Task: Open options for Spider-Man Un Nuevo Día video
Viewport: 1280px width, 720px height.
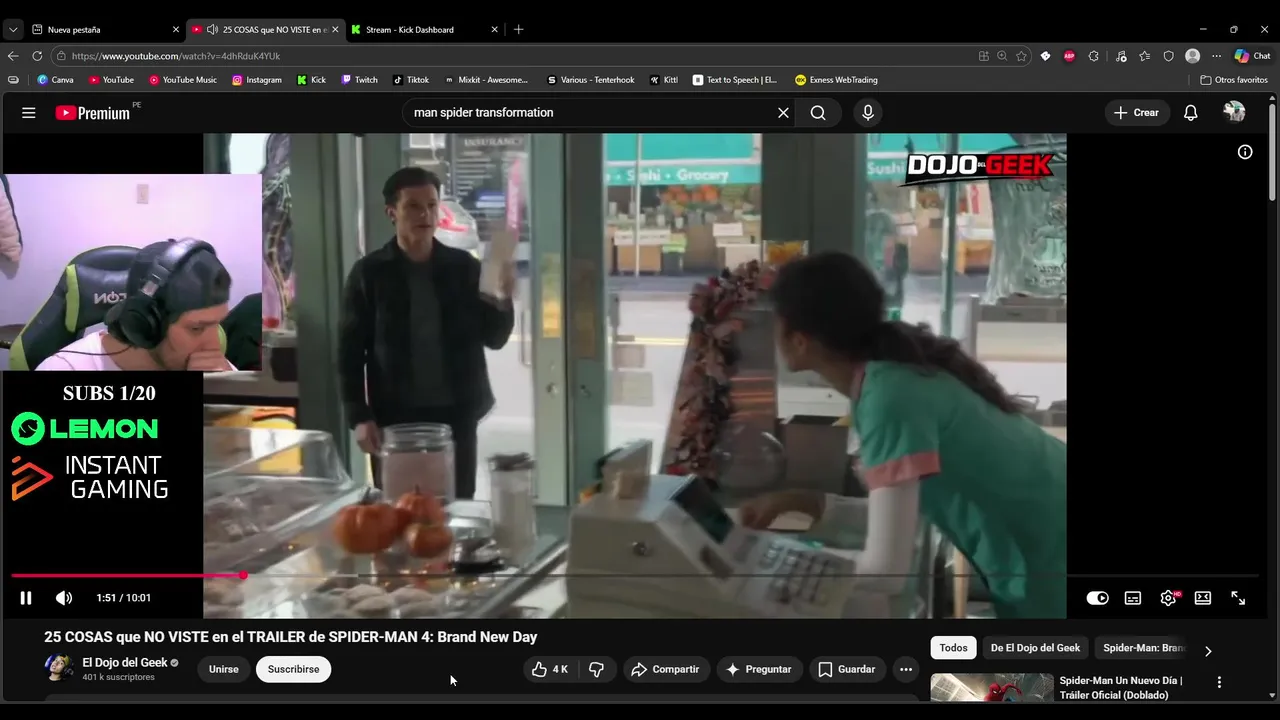Action: click(x=1219, y=682)
